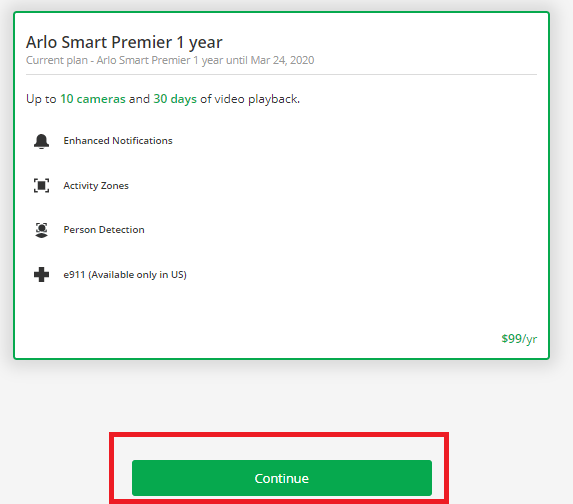Click the '1 year' part of the plan heading
The height and width of the screenshot is (504, 573).
coord(200,42)
